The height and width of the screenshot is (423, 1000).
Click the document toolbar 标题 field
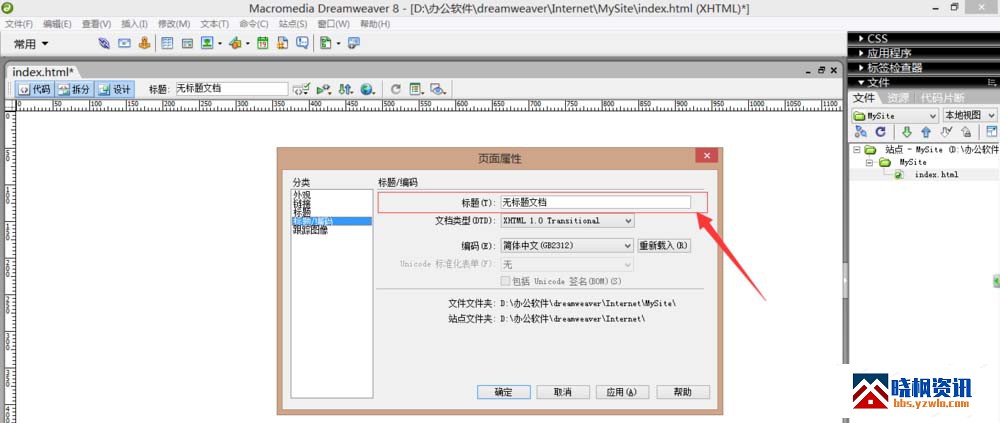[x=232, y=89]
